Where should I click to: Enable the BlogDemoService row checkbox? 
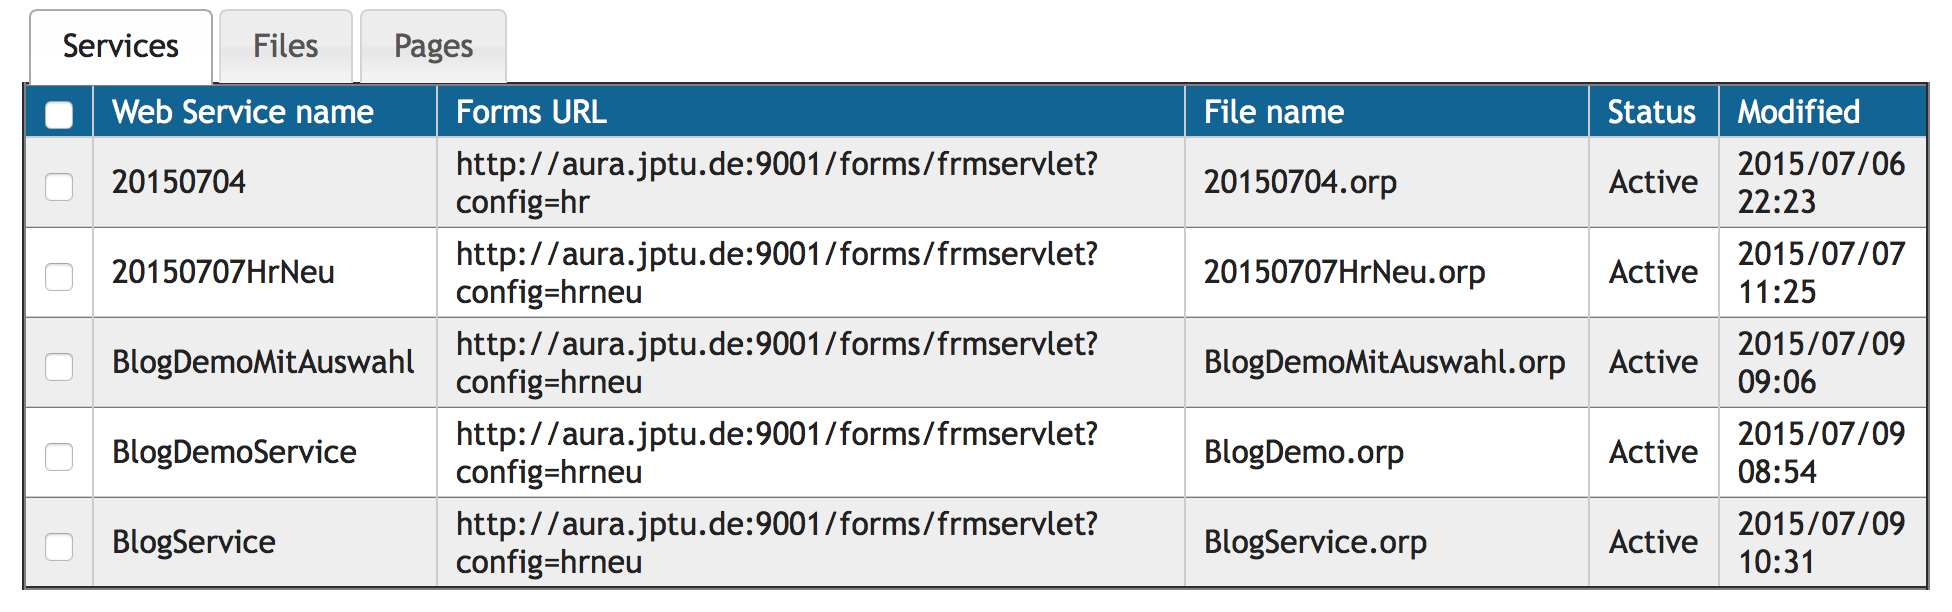click(x=59, y=457)
